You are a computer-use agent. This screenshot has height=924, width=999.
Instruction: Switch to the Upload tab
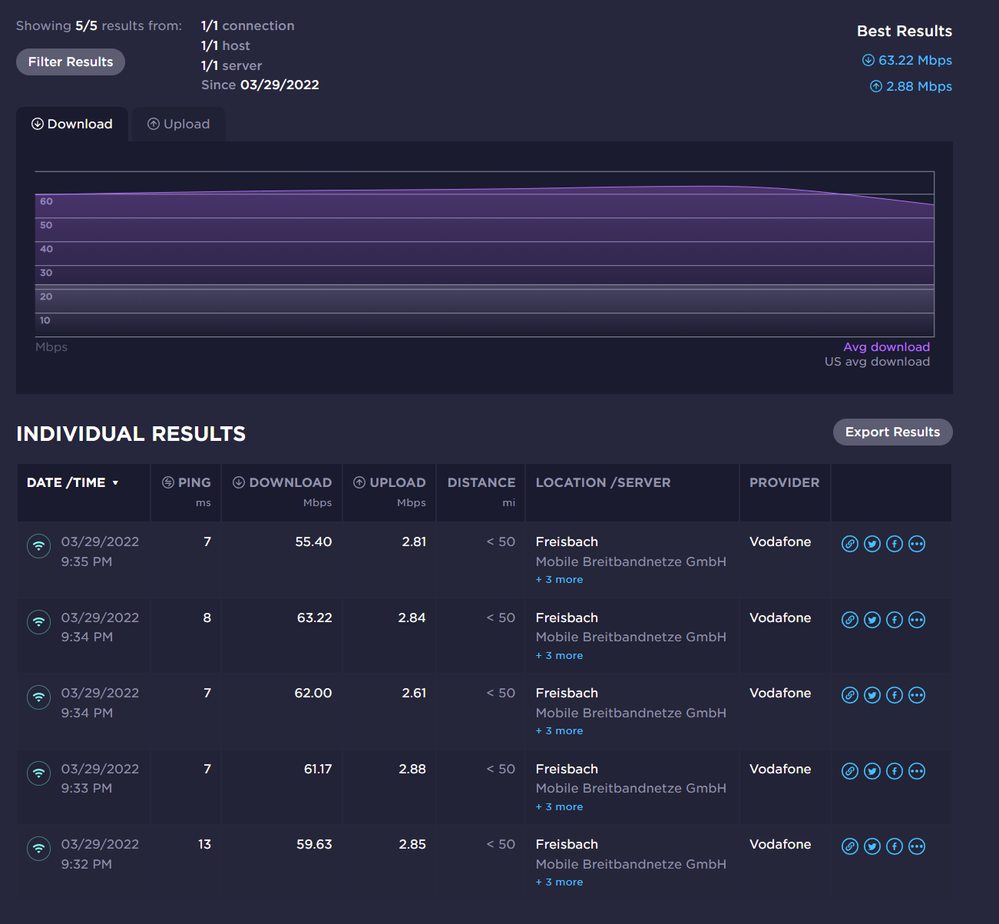[178, 123]
